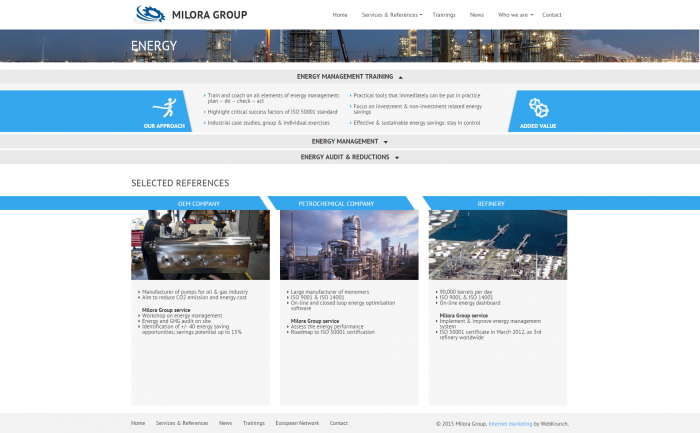Click the OEM pump manufacturing photo
Image resolution: width=700 pixels, height=433 pixels.
click(200, 245)
